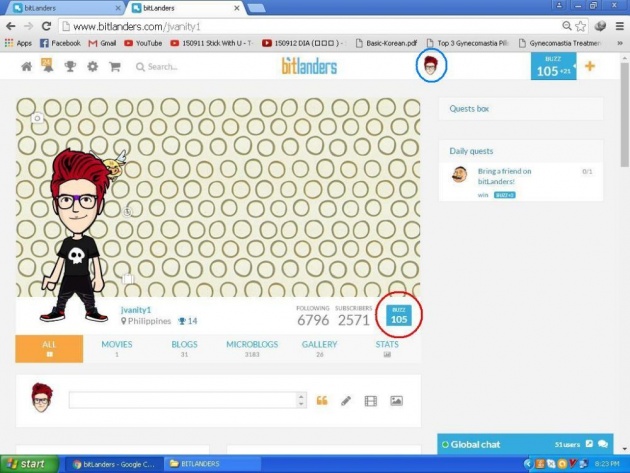Screen dimensions: 630x473
Task: Select the ALL tab
Action: 49,349
